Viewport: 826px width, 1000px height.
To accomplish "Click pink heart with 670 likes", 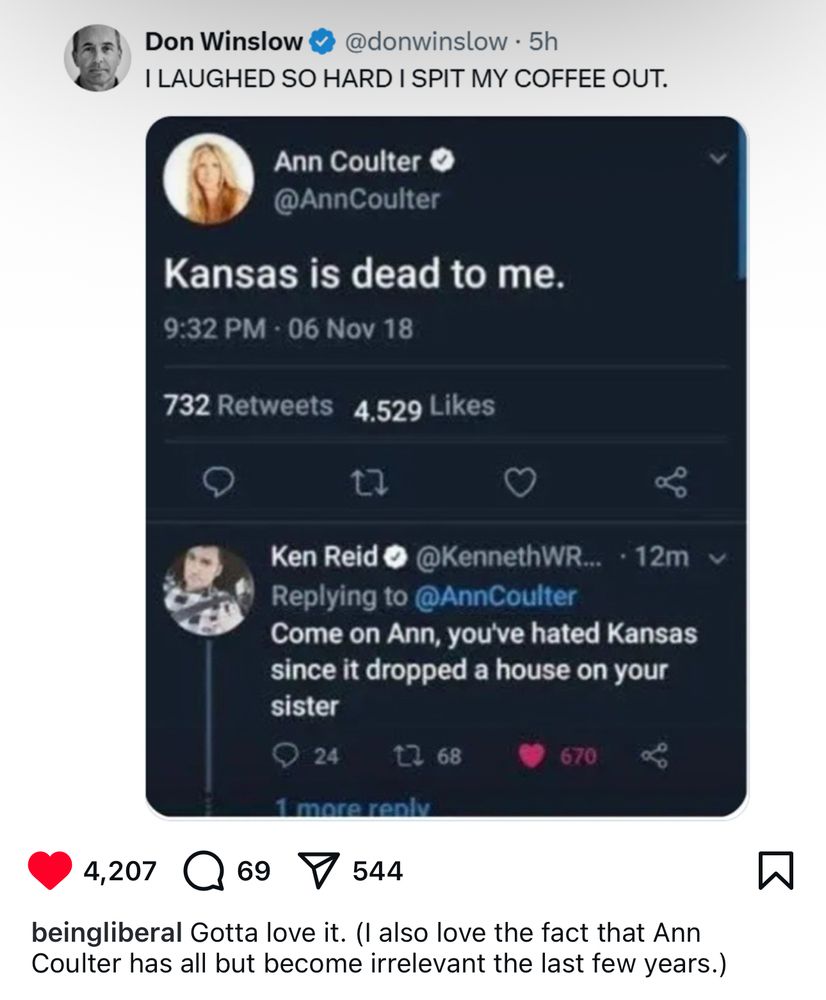I will coord(531,756).
